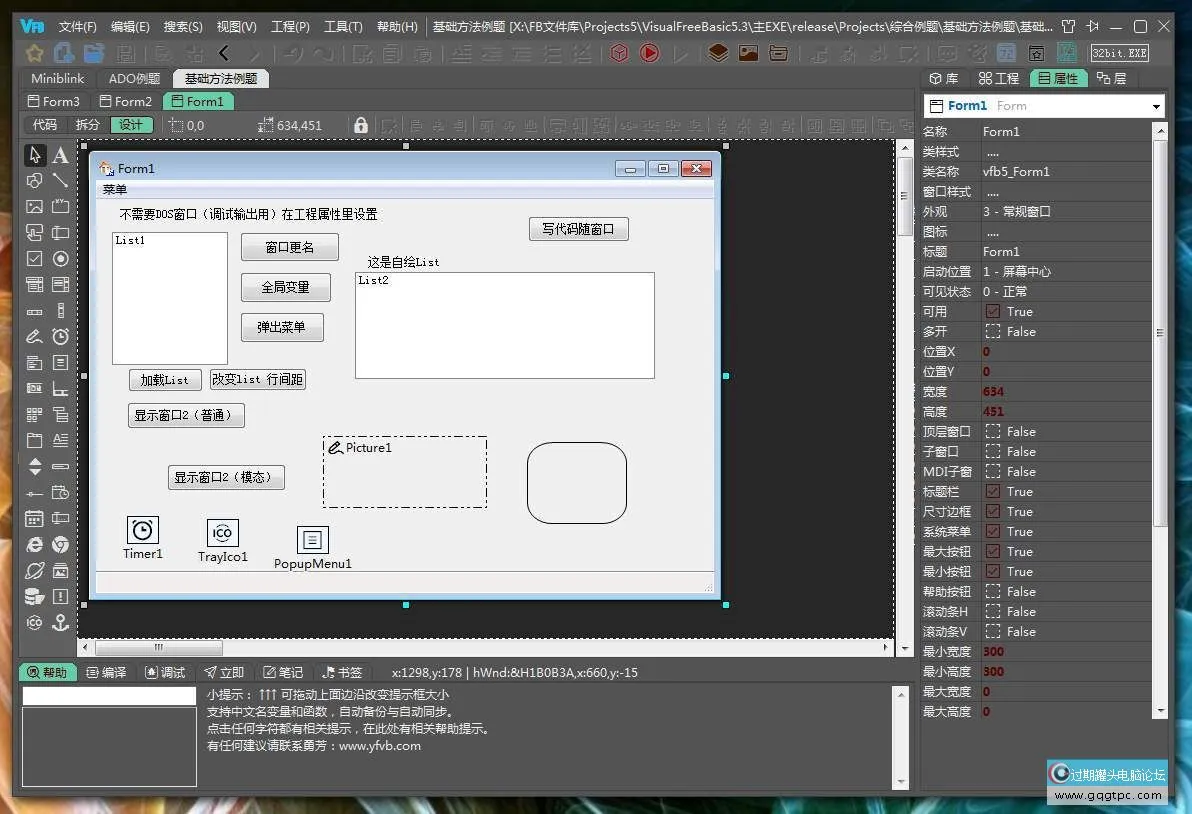This screenshot has height=814, width=1192.
Task: Select the IE browser control in the toolbox
Action: (33, 544)
